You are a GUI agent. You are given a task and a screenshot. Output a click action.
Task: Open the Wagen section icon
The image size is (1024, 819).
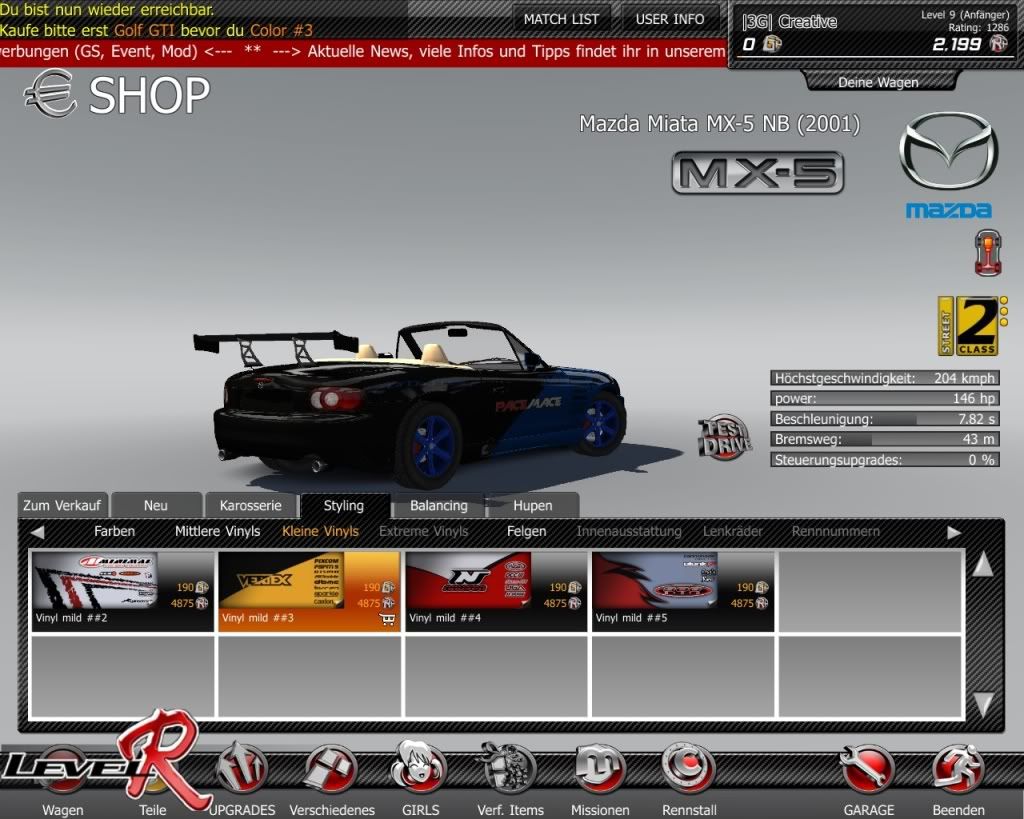click(x=62, y=772)
